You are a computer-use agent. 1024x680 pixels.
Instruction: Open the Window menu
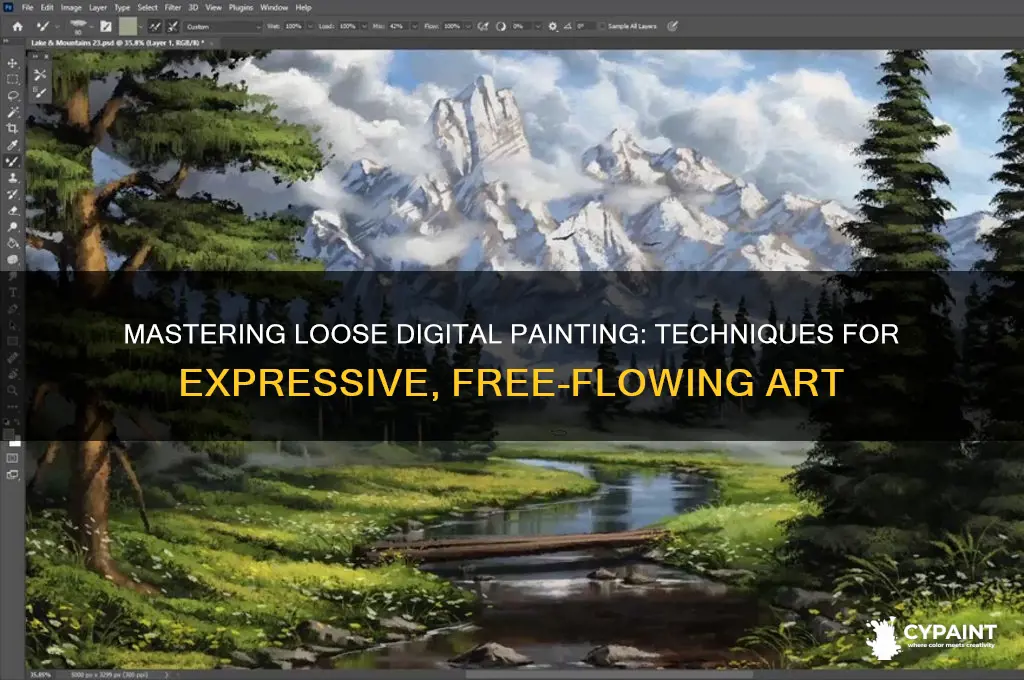click(274, 8)
